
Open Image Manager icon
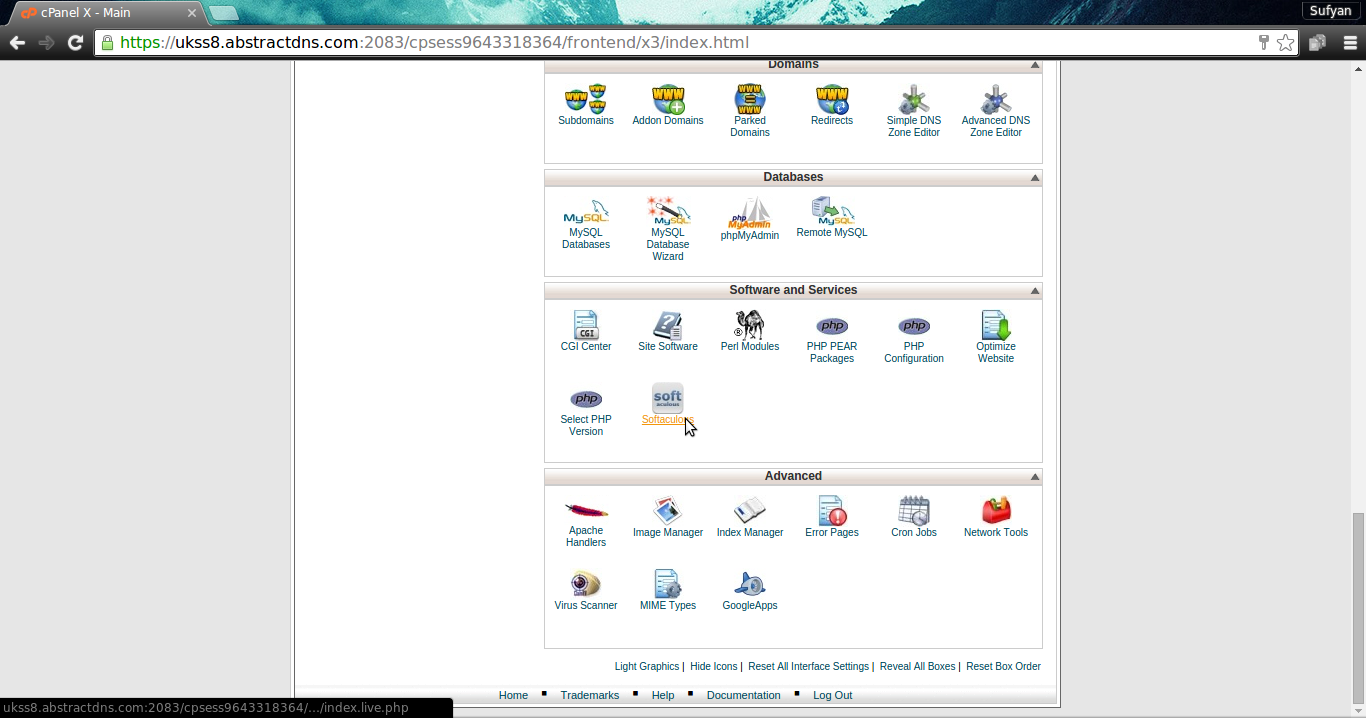click(668, 511)
